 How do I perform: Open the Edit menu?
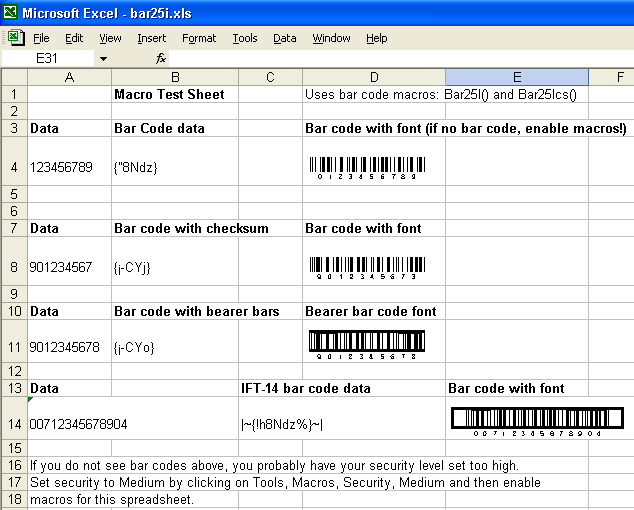(x=74, y=38)
